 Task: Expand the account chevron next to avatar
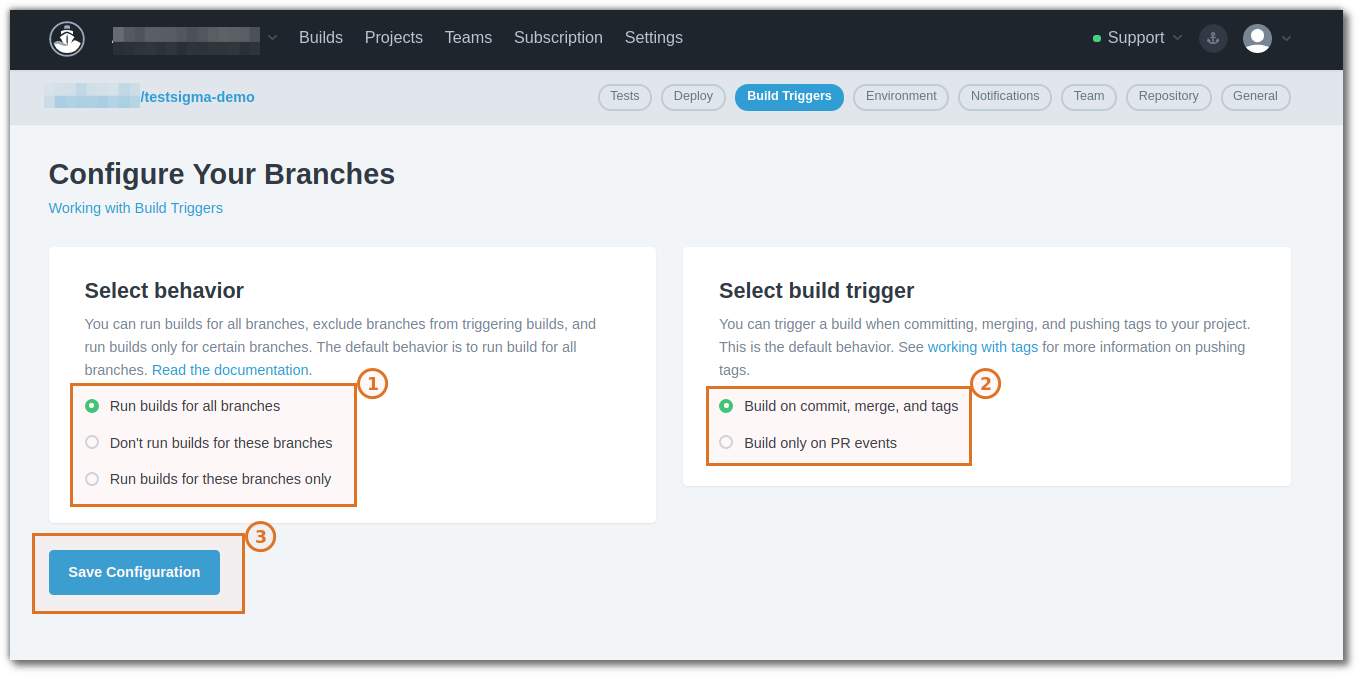(1286, 38)
